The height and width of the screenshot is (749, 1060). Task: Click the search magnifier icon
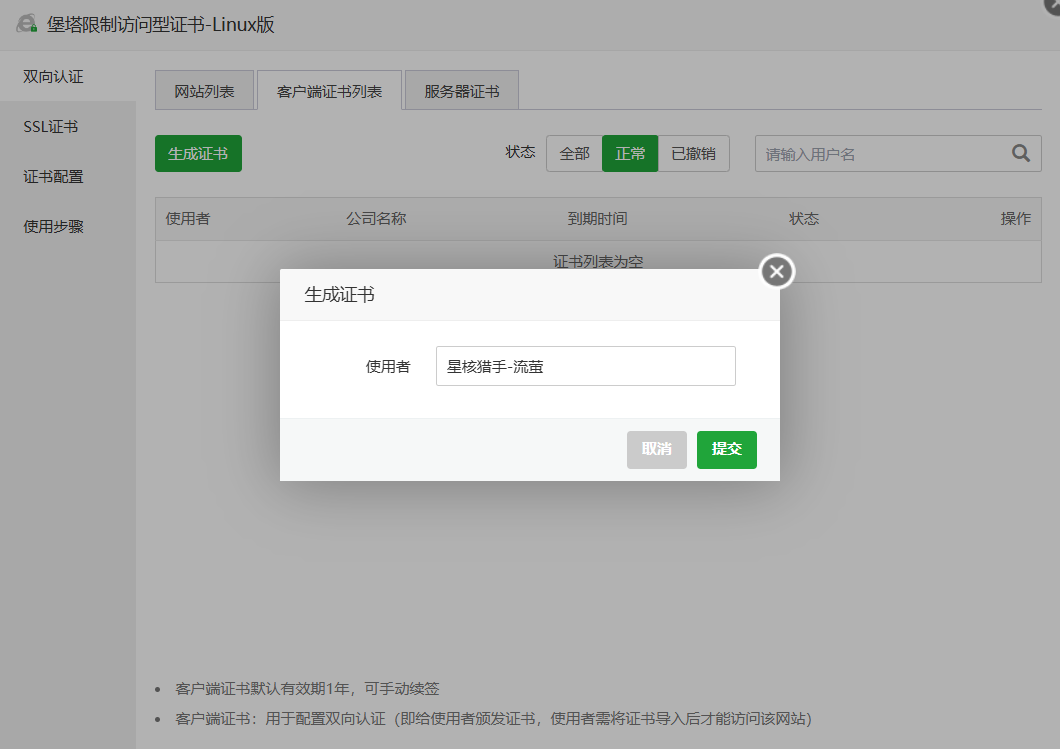1020,153
